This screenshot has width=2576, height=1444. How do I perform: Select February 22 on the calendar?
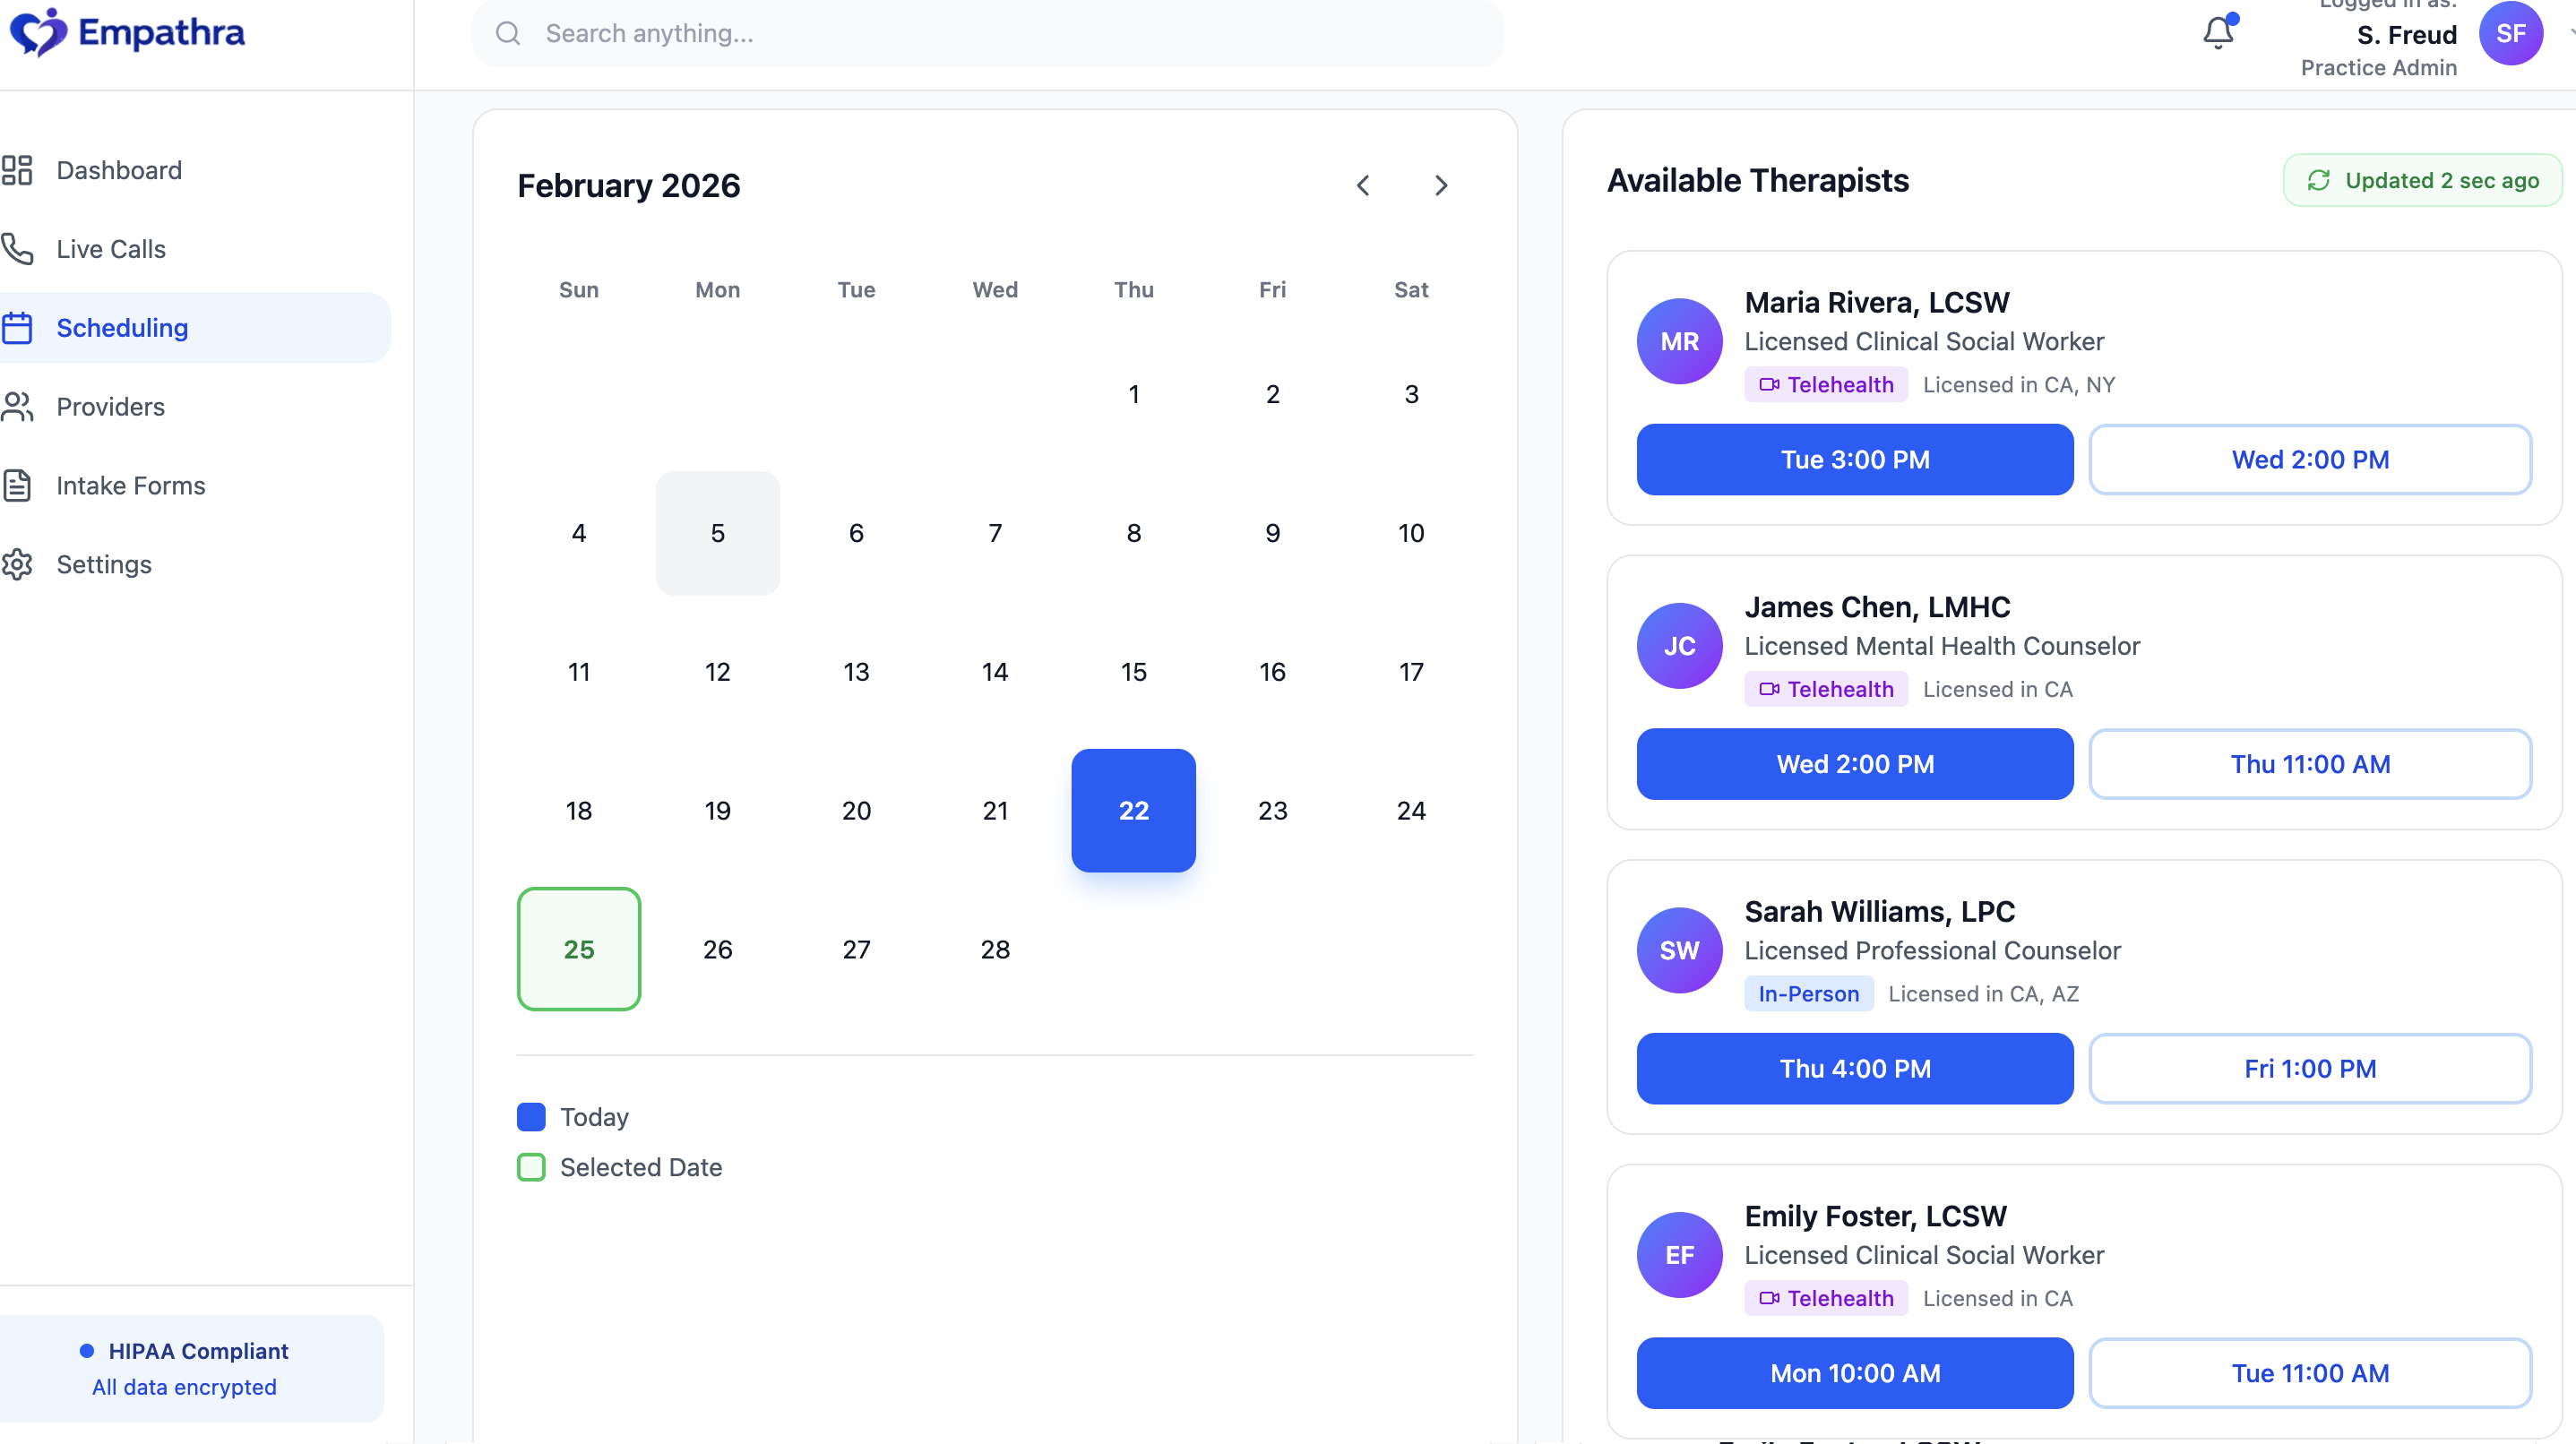click(1133, 811)
